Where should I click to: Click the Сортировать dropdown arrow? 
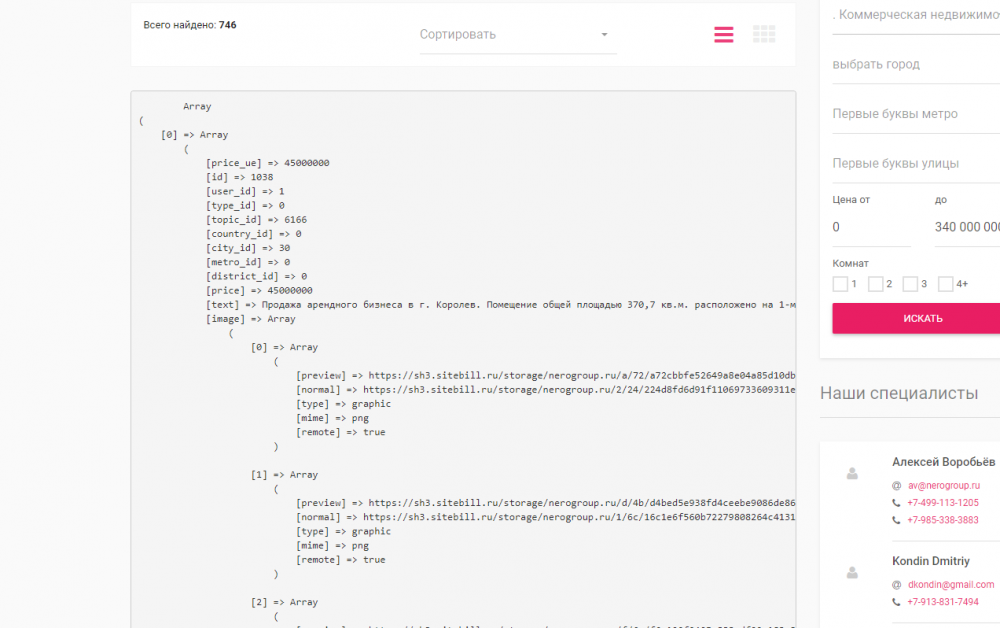(604, 34)
